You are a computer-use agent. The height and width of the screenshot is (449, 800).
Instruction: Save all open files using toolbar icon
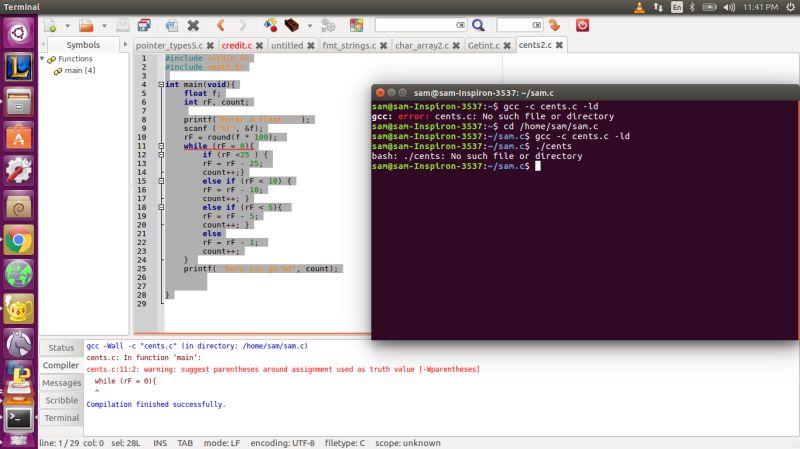[144, 25]
